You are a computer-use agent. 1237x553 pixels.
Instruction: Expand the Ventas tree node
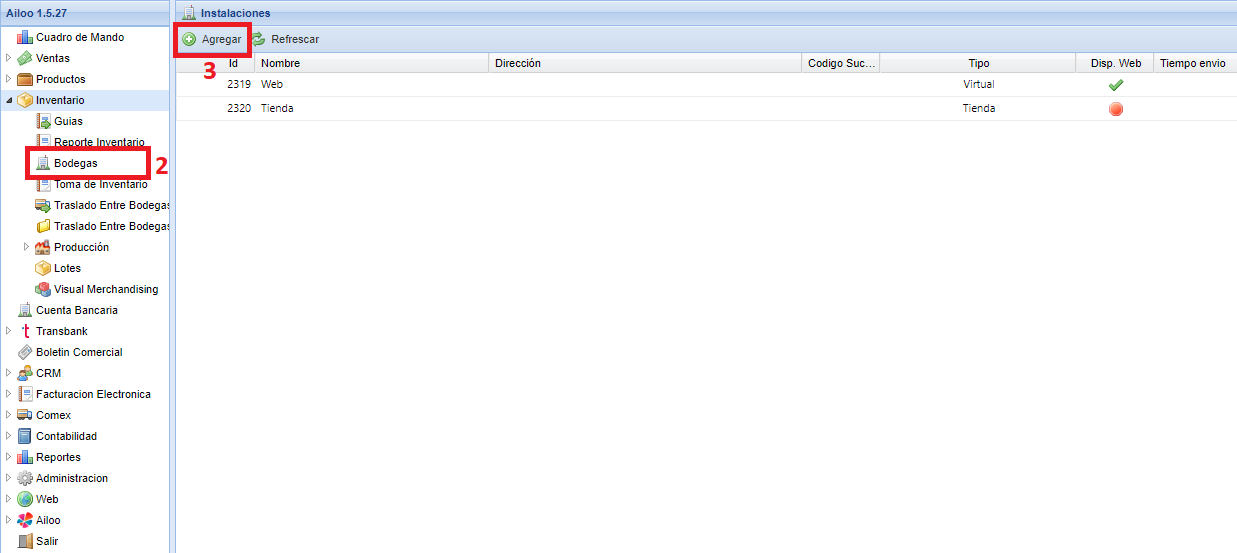[9, 58]
